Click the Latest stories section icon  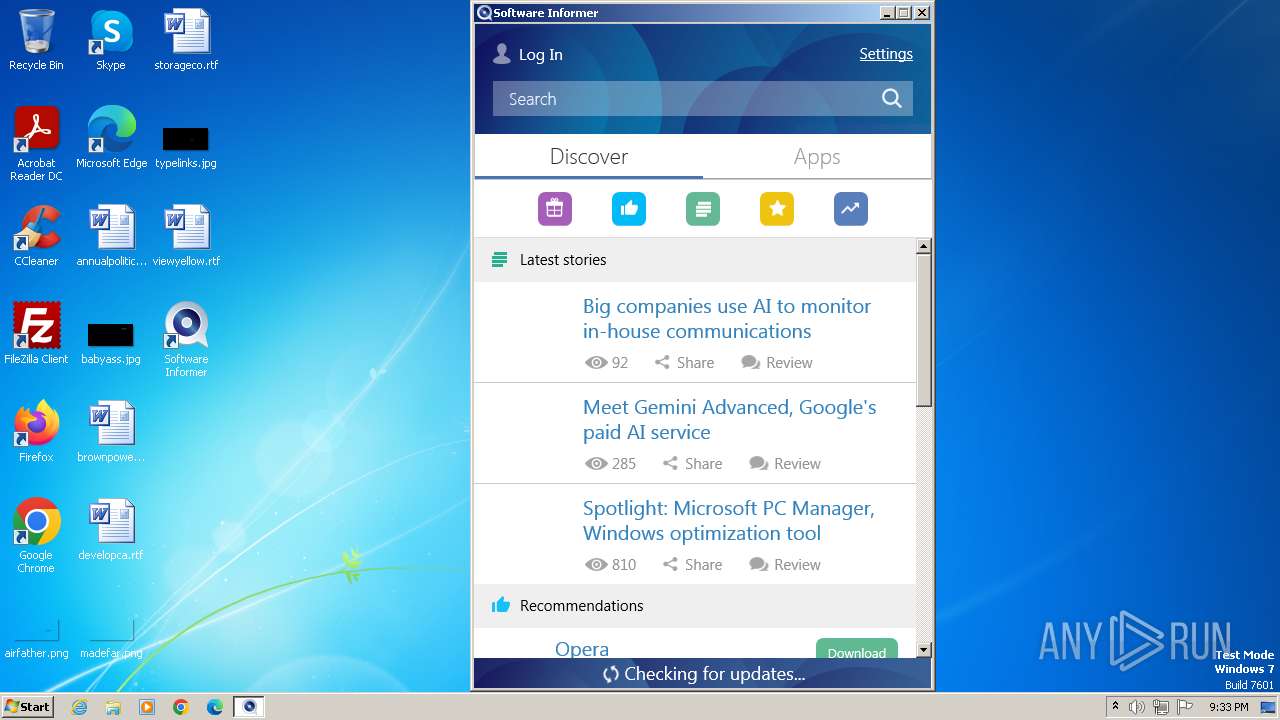pos(500,260)
